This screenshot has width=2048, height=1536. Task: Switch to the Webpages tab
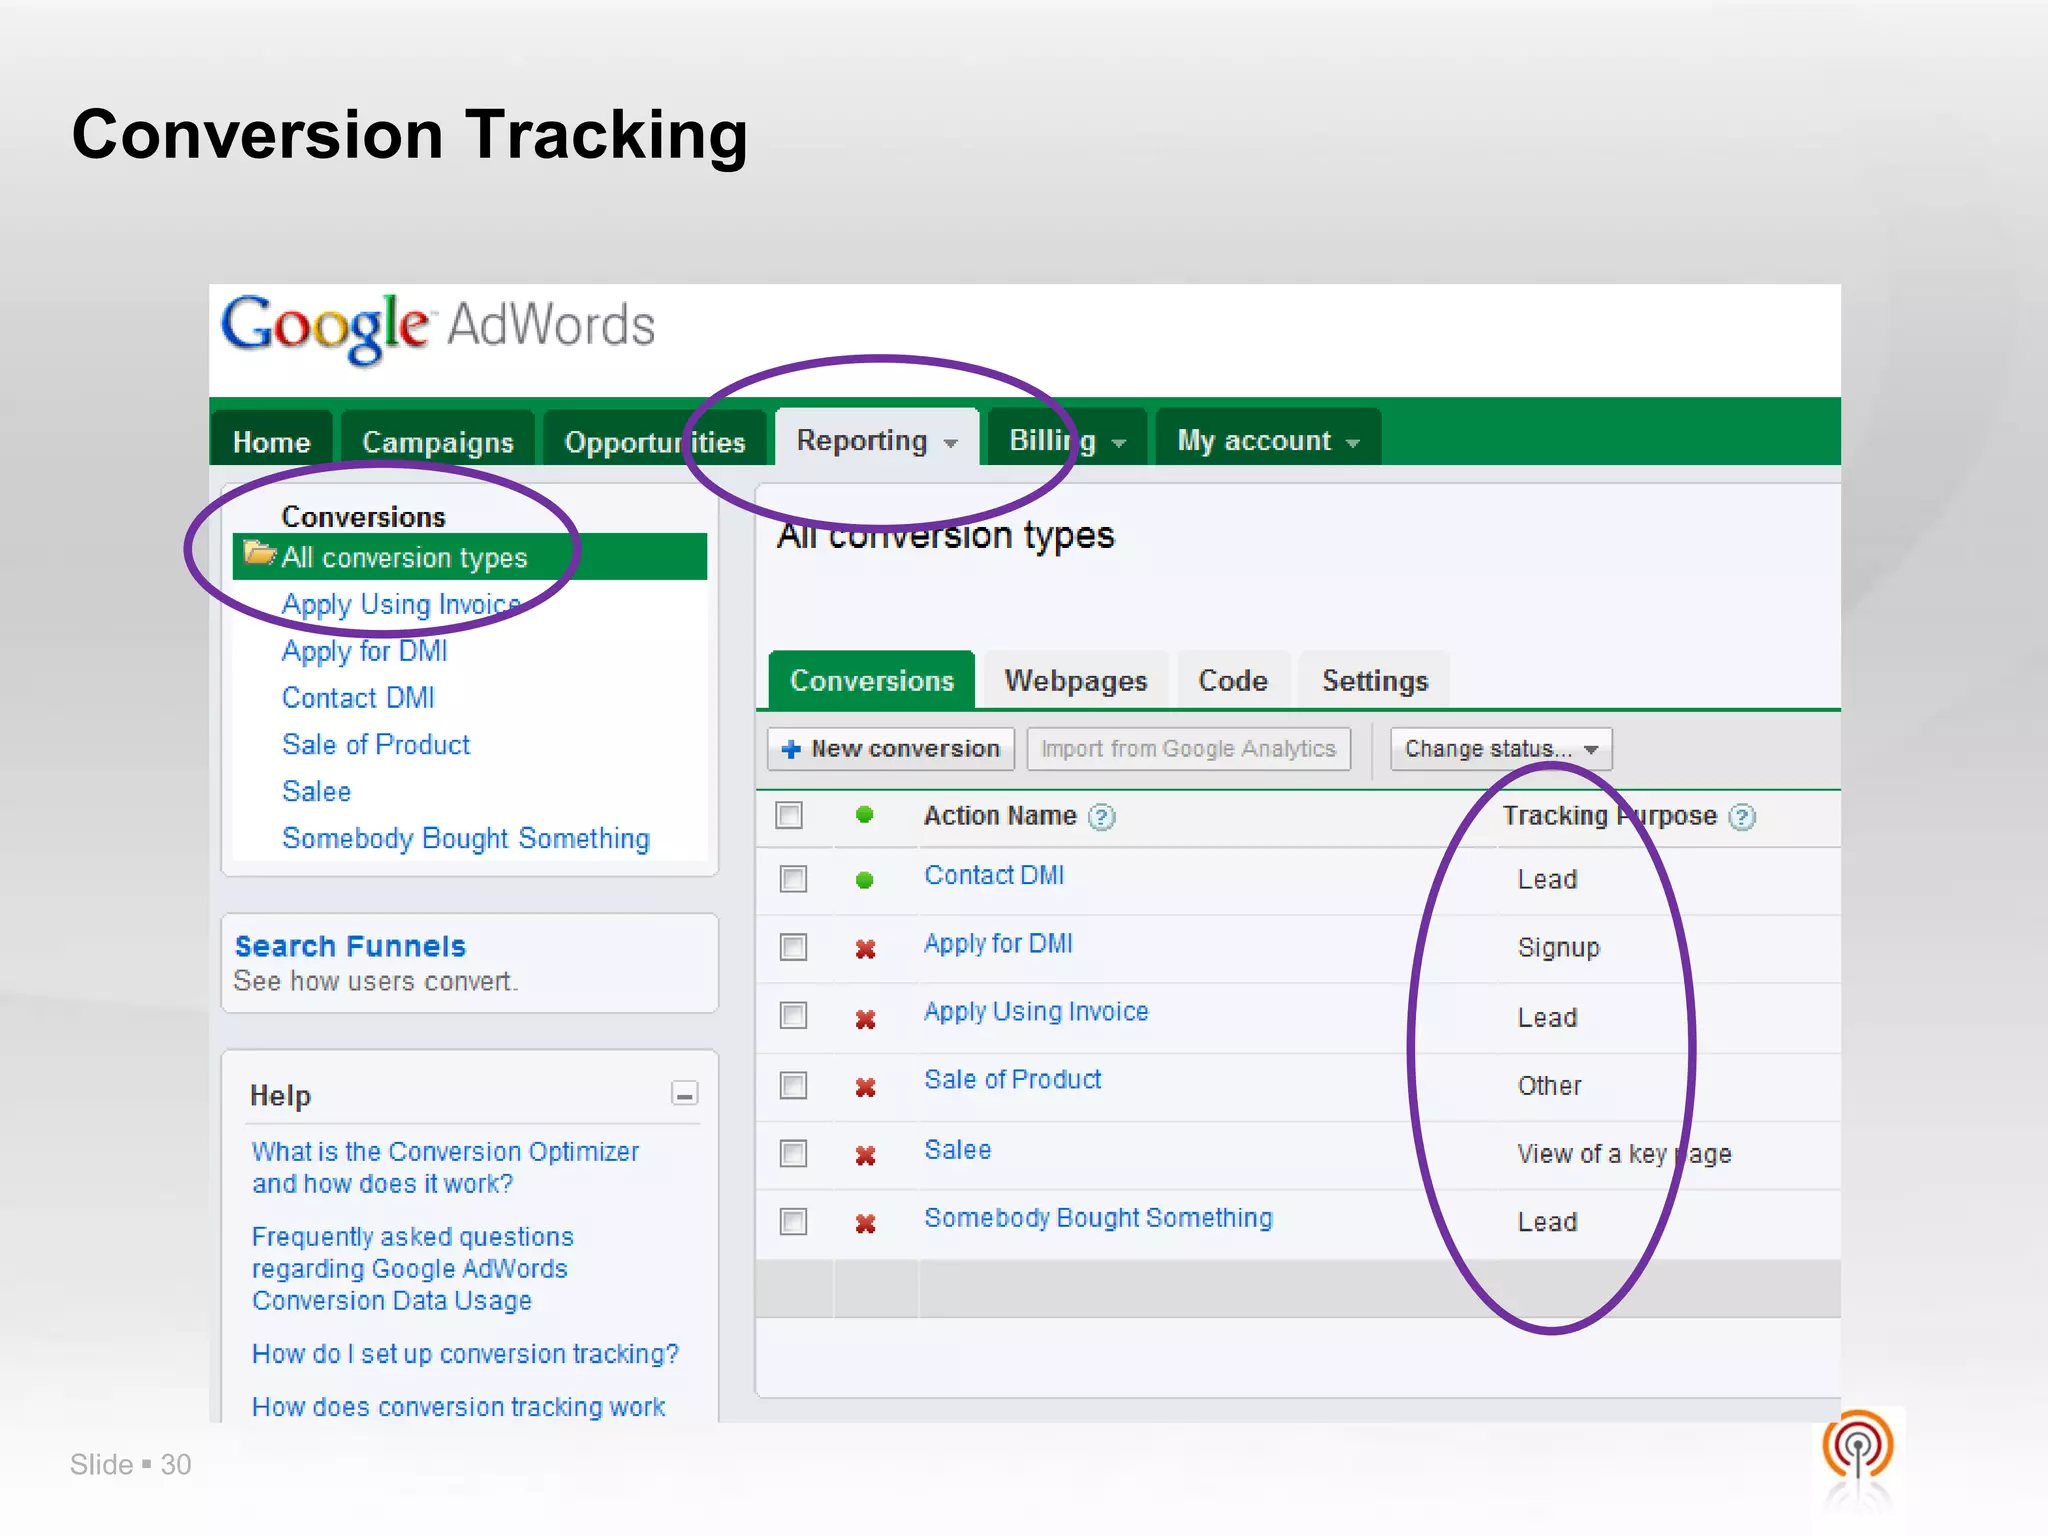(1076, 681)
